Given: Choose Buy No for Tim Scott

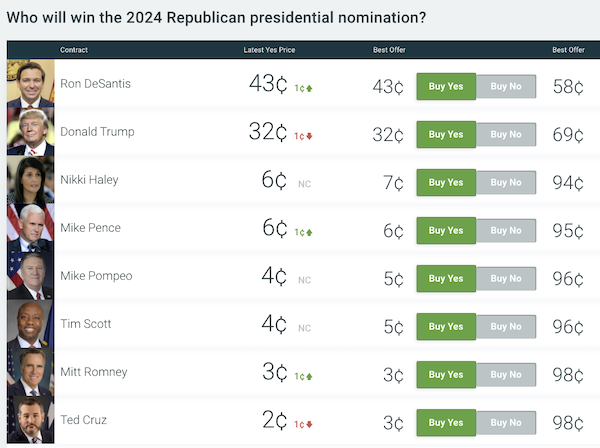Looking at the screenshot, I should click(x=505, y=326).
